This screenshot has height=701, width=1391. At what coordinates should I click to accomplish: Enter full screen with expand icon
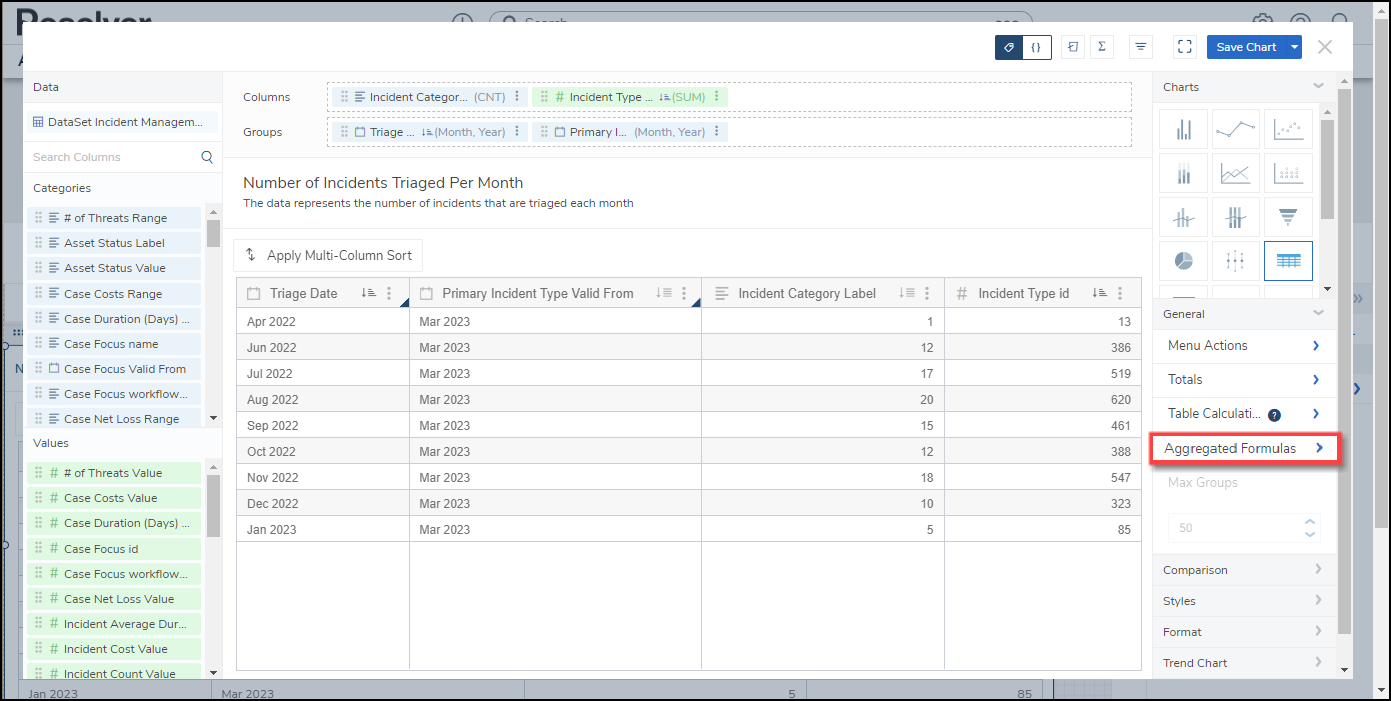click(1184, 47)
